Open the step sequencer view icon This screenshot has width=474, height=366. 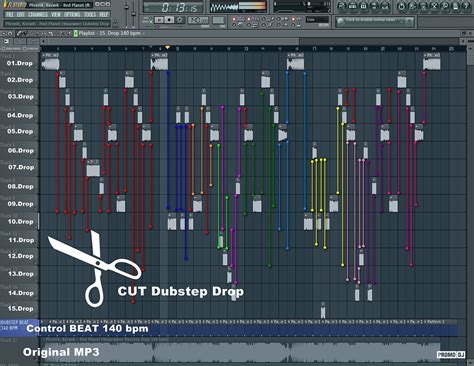(x=352, y=6)
